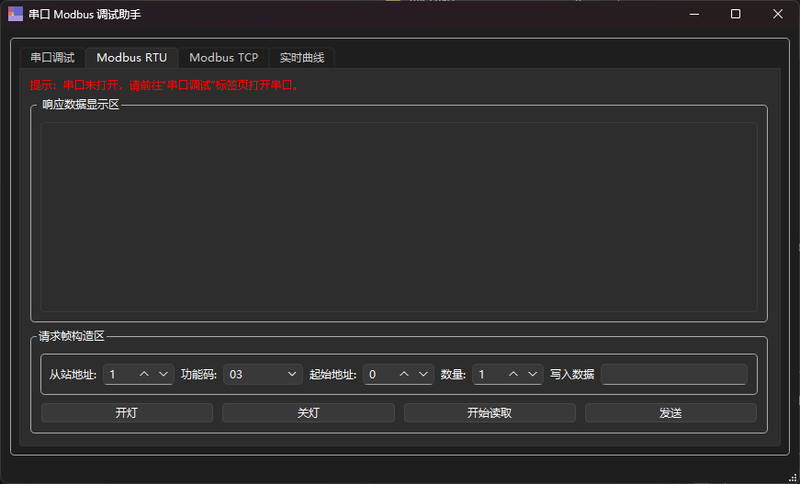Increase the 起始地址 value with up arrow
The height and width of the screenshot is (484, 800).
coord(404,374)
